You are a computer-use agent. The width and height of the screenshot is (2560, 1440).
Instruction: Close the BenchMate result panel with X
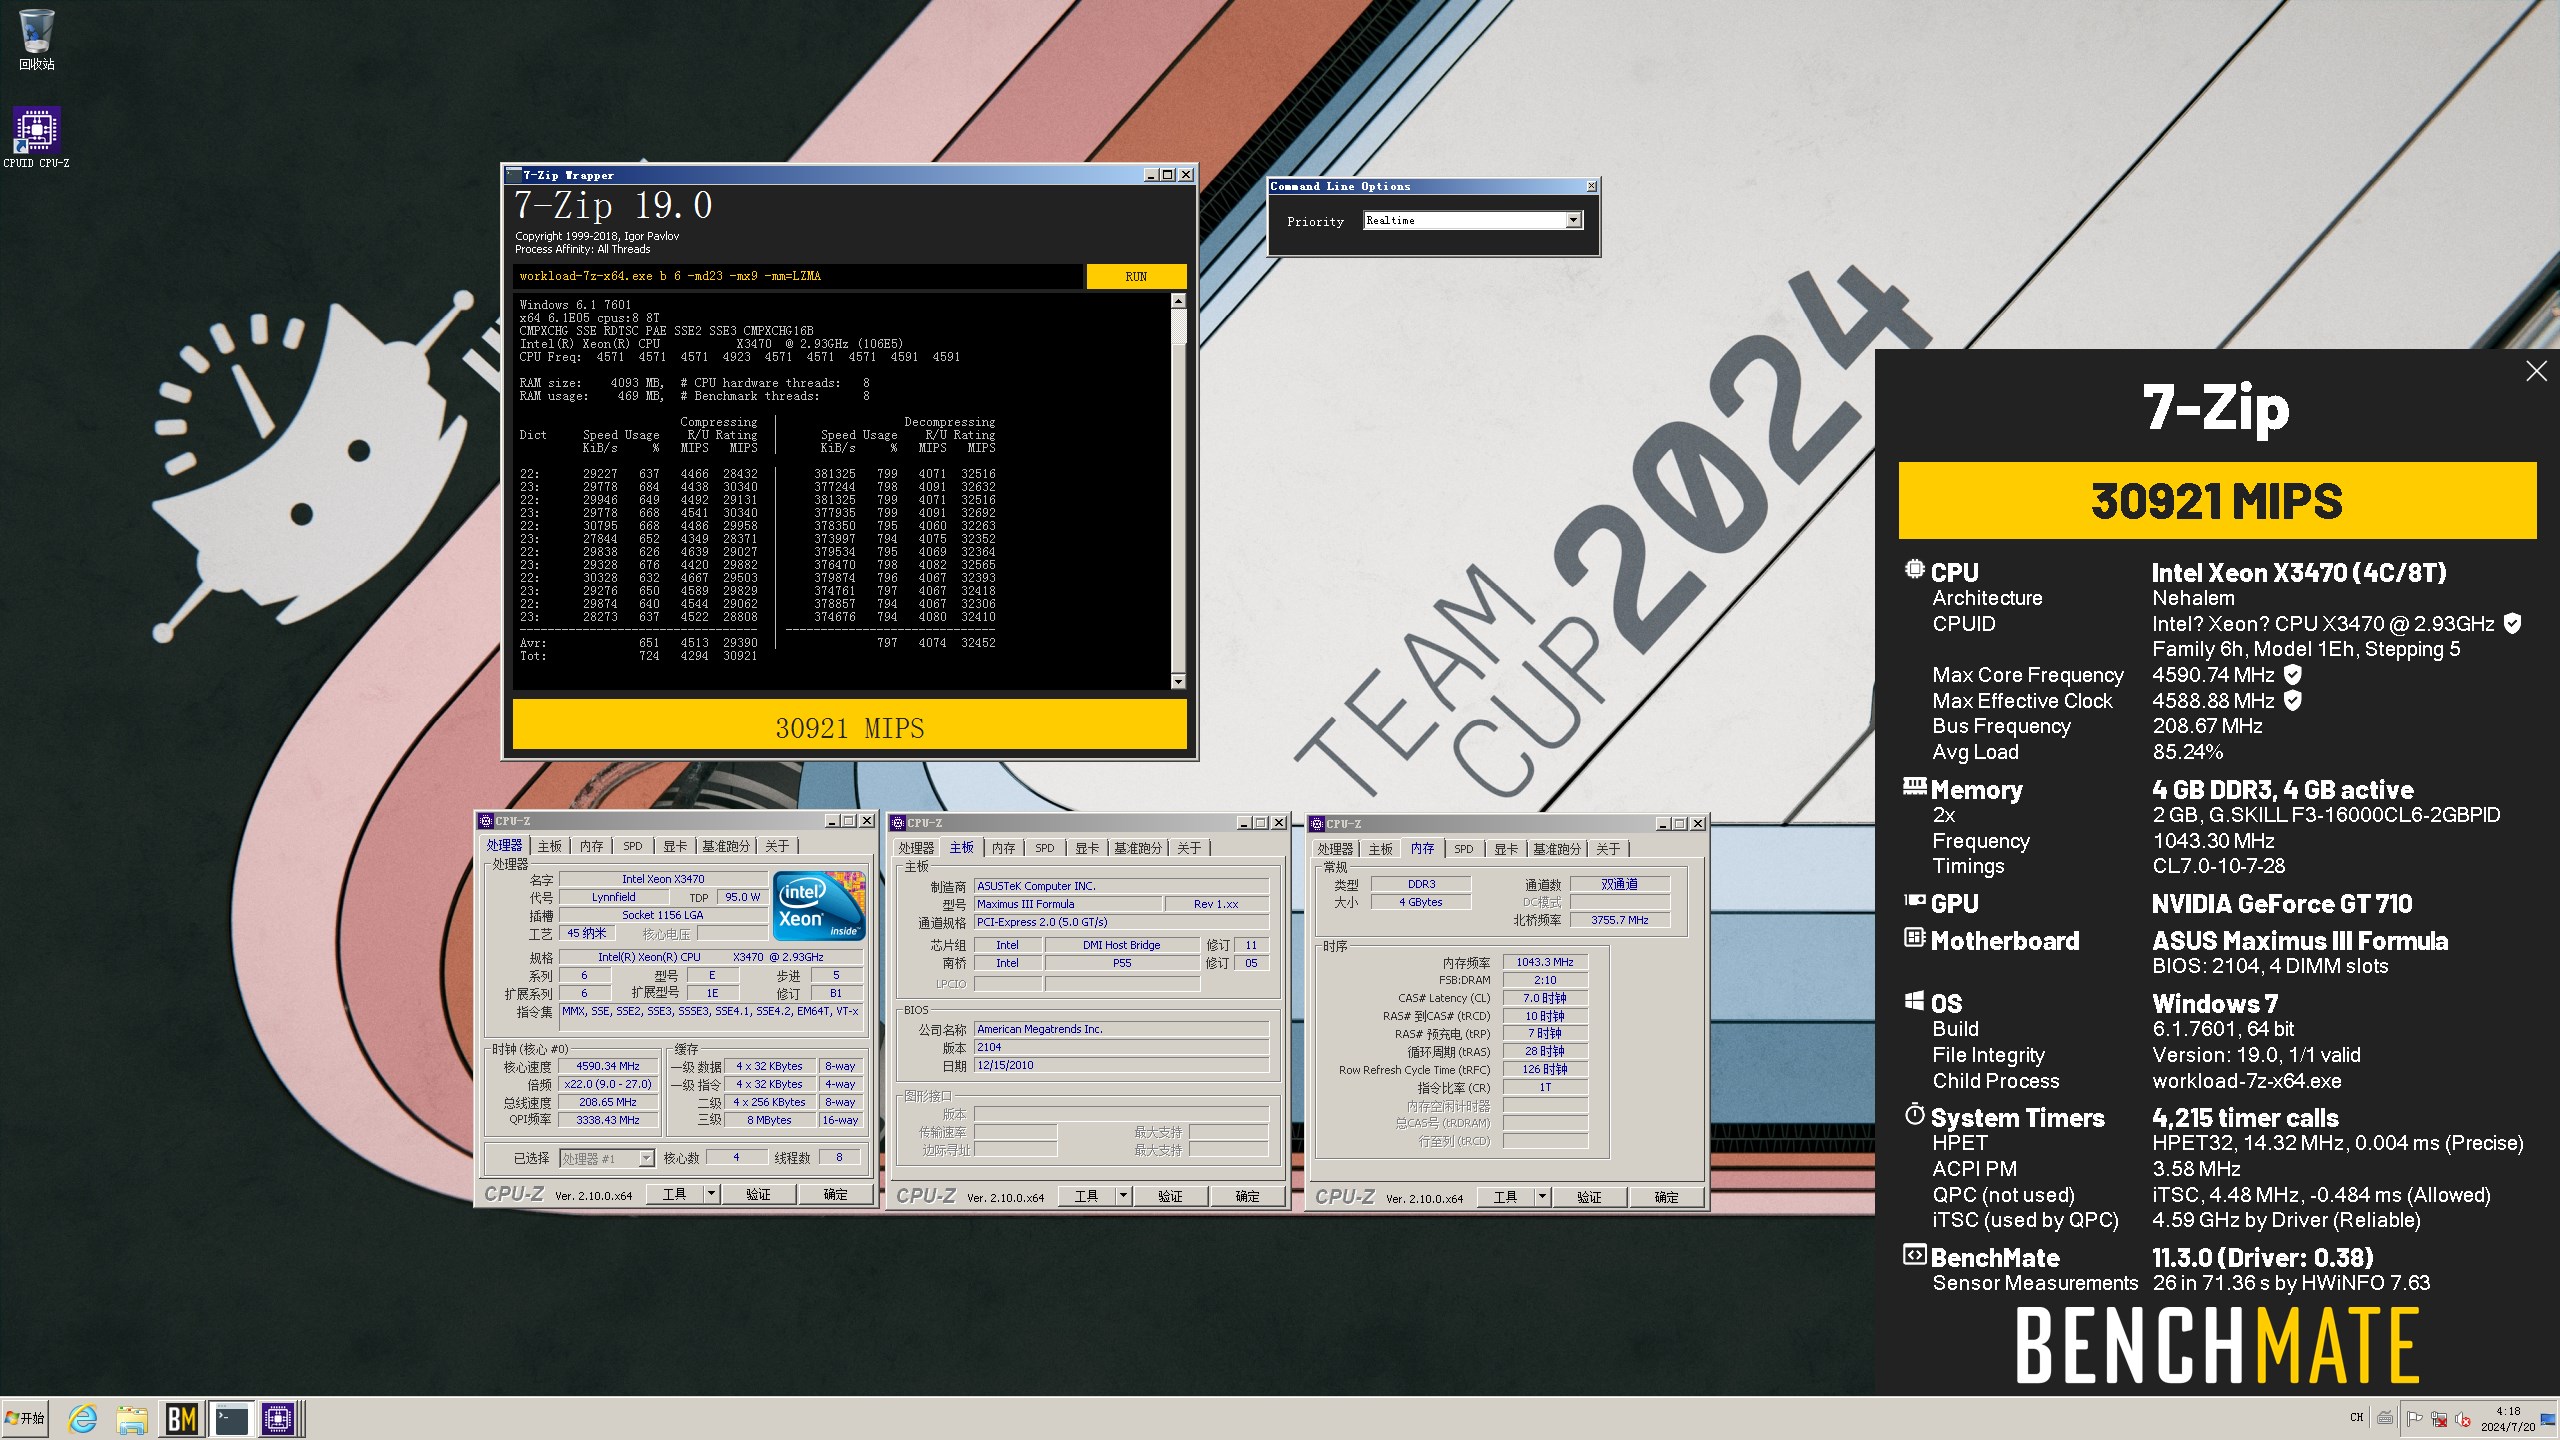[x=2536, y=371]
